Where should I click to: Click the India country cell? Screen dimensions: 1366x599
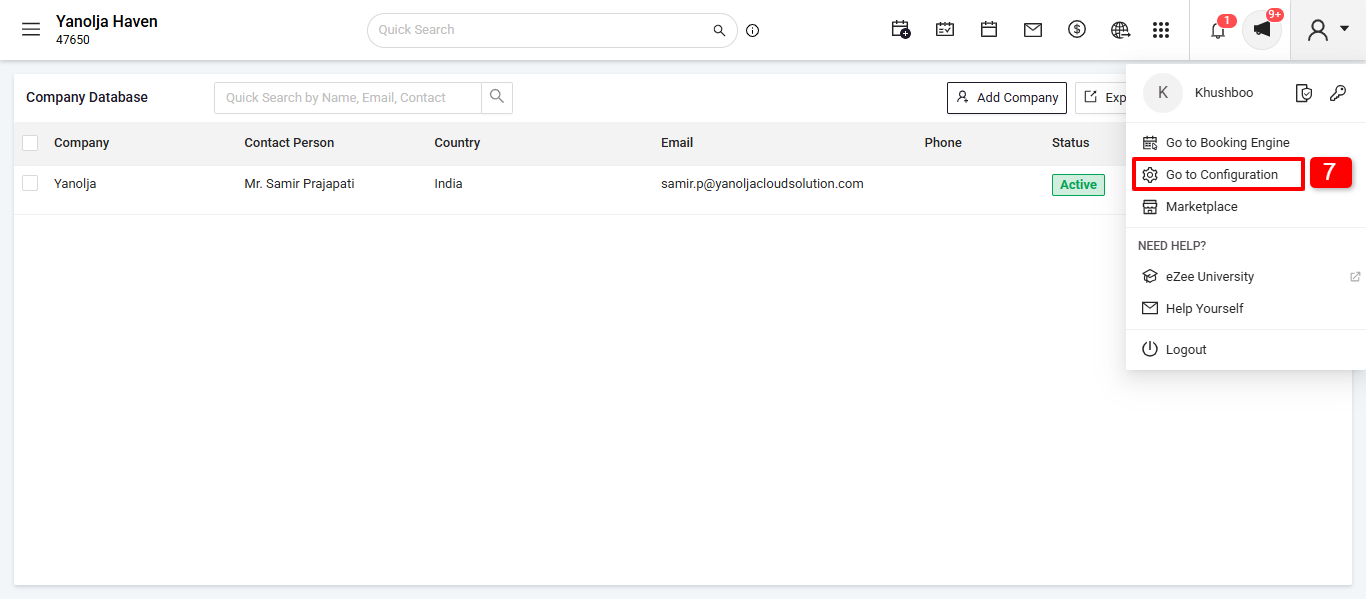(448, 184)
